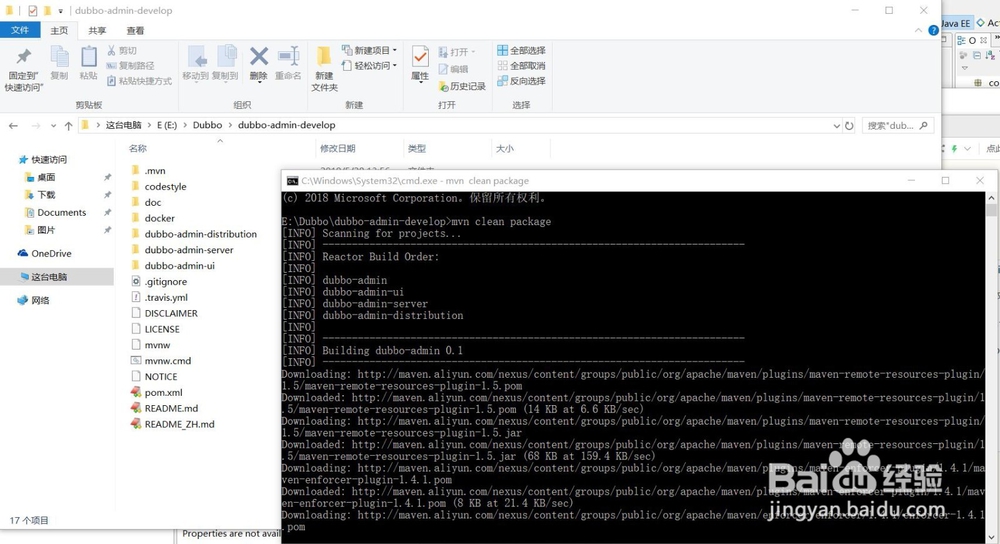Screen dimensions: 1000x544
Task: Click the Pin to Quick Access icon
Action: point(24,57)
